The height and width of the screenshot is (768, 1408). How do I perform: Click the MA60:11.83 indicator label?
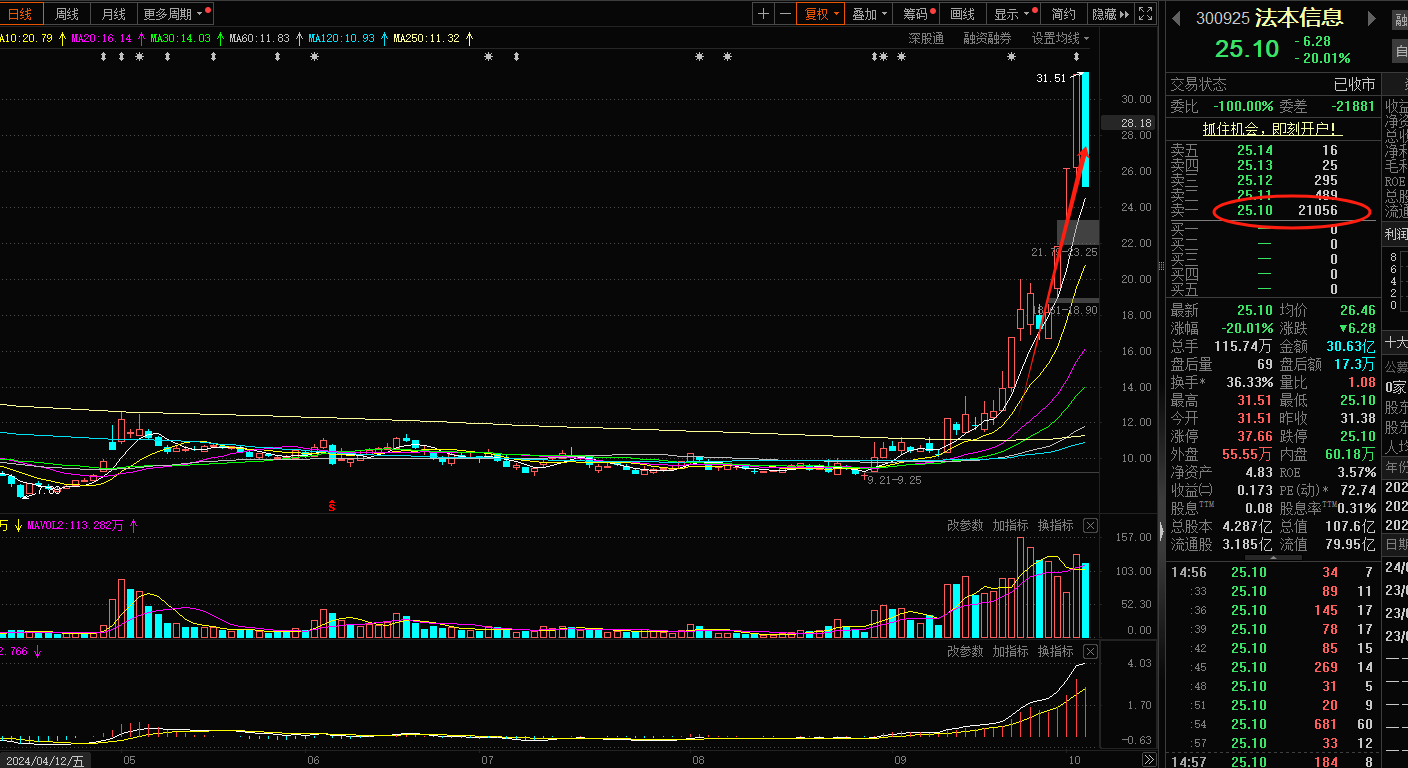pos(260,38)
